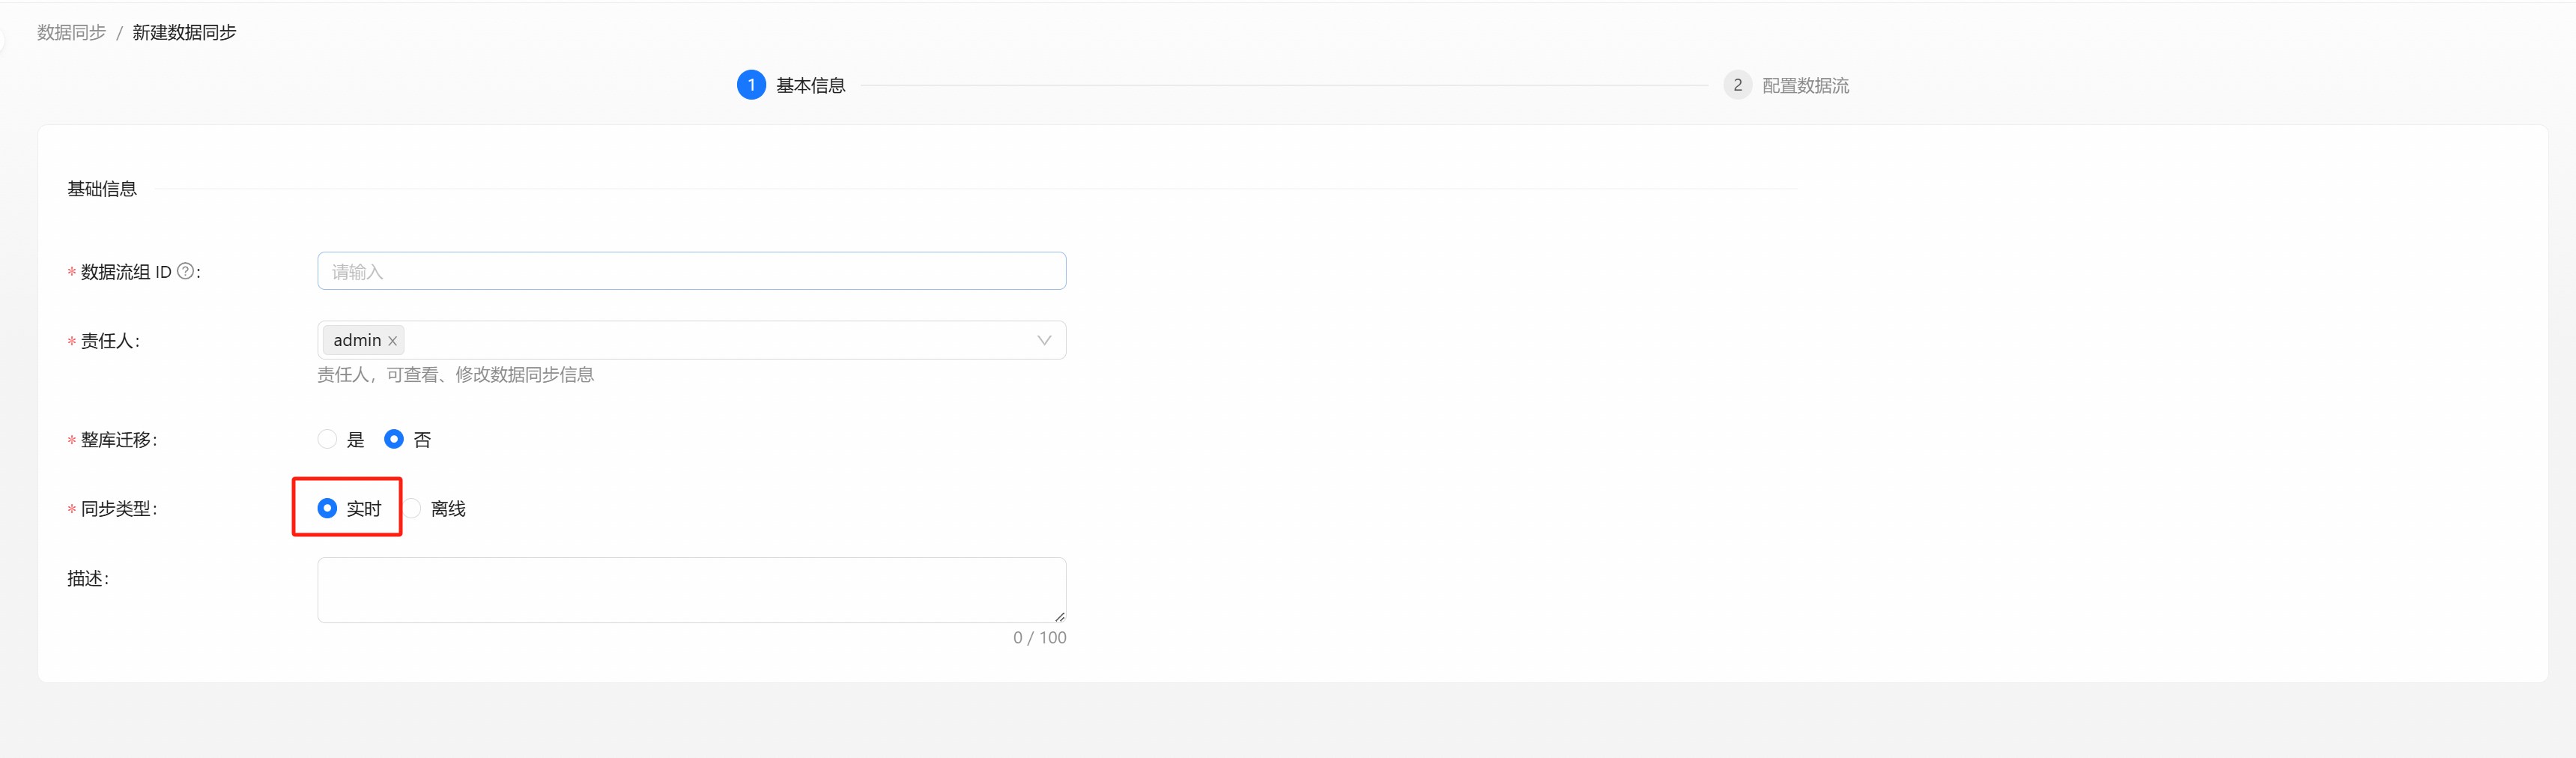Click the 0 / 100 character counter
The image size is (2576, 758).
coord(1039,638)
